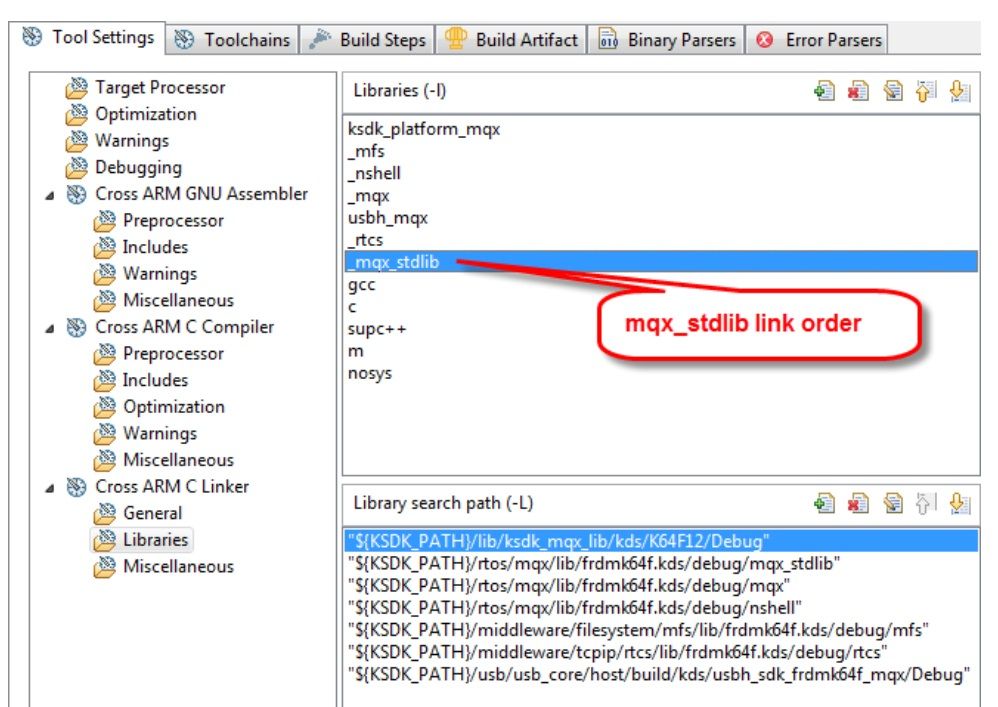Select Cross ARM GNU Assembler item
Image resolution: width=998 pixels, height=707 pixels.
click(x=187, y=194)
